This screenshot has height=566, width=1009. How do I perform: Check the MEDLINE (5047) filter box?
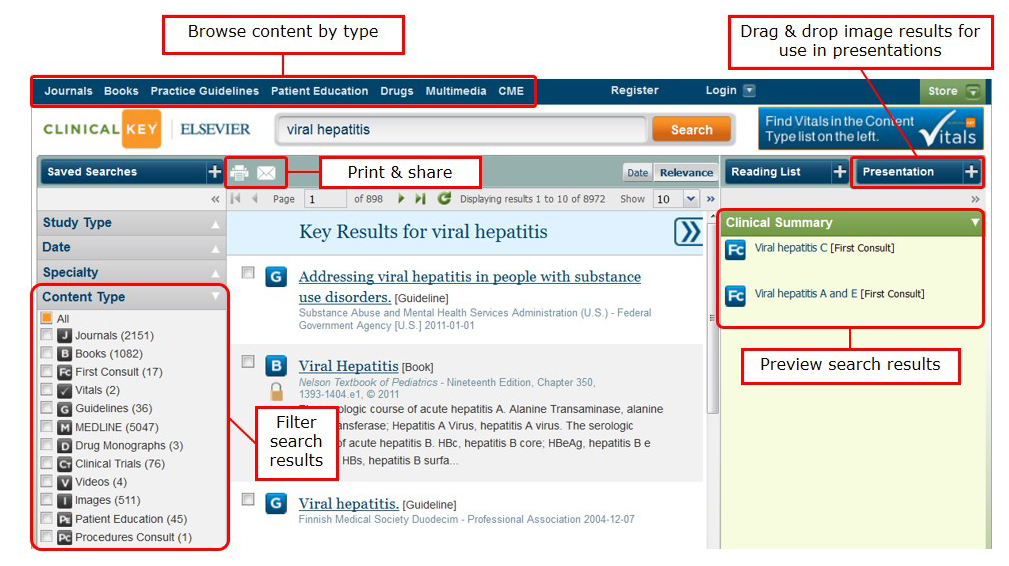tap(46, 426)
